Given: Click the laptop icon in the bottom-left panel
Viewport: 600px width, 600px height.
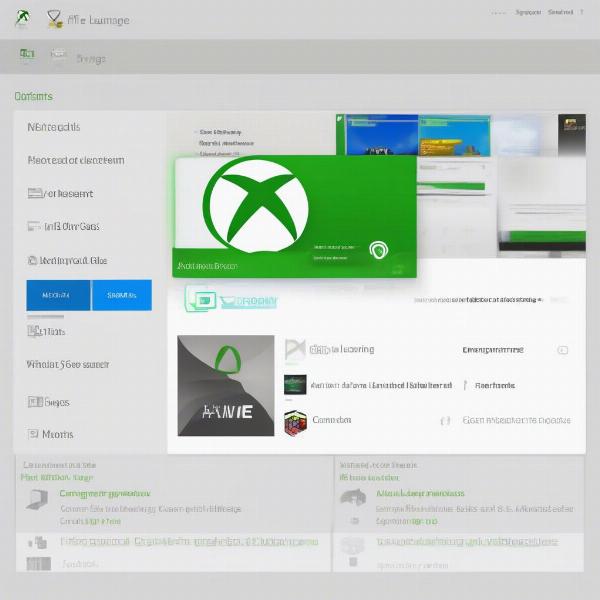Looking at the screenshot, I should coord(37,499).
